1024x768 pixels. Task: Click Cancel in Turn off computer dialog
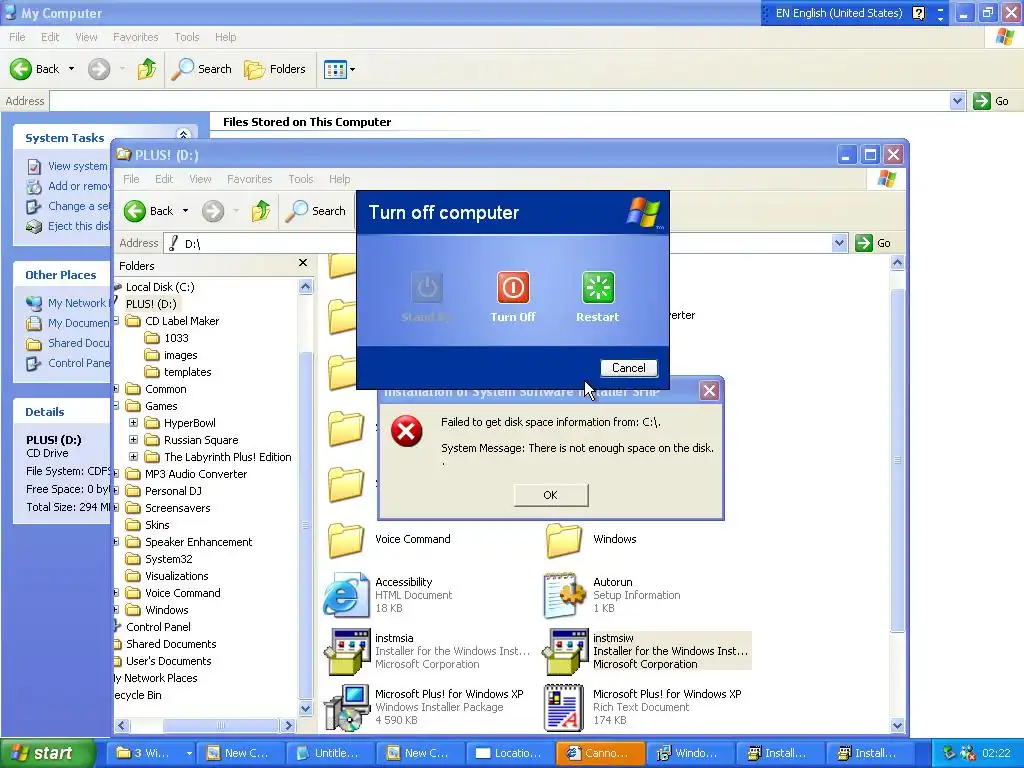click(628, 368)
